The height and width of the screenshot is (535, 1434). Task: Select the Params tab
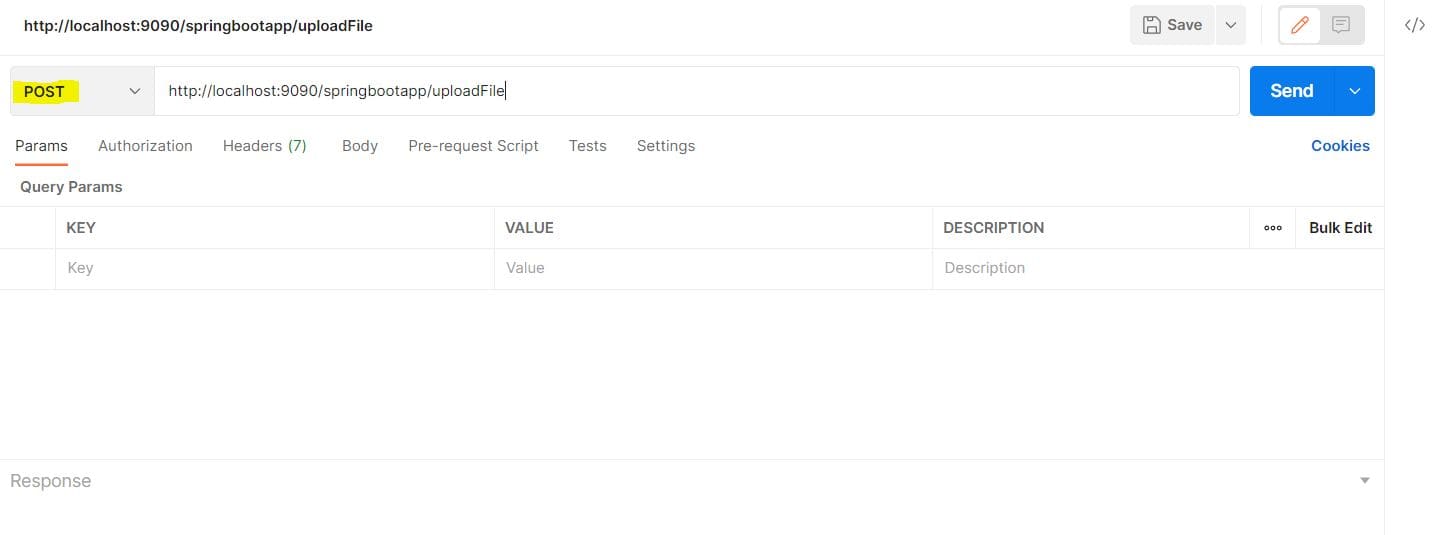point(41,146)
